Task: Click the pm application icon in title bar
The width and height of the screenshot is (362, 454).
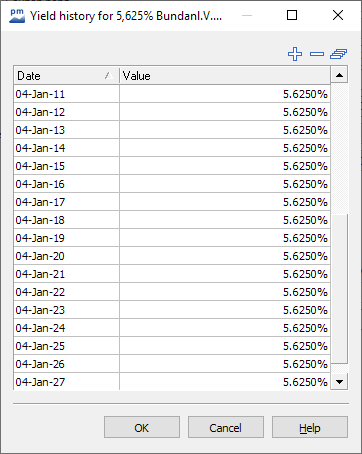Action: click(17, 16)
